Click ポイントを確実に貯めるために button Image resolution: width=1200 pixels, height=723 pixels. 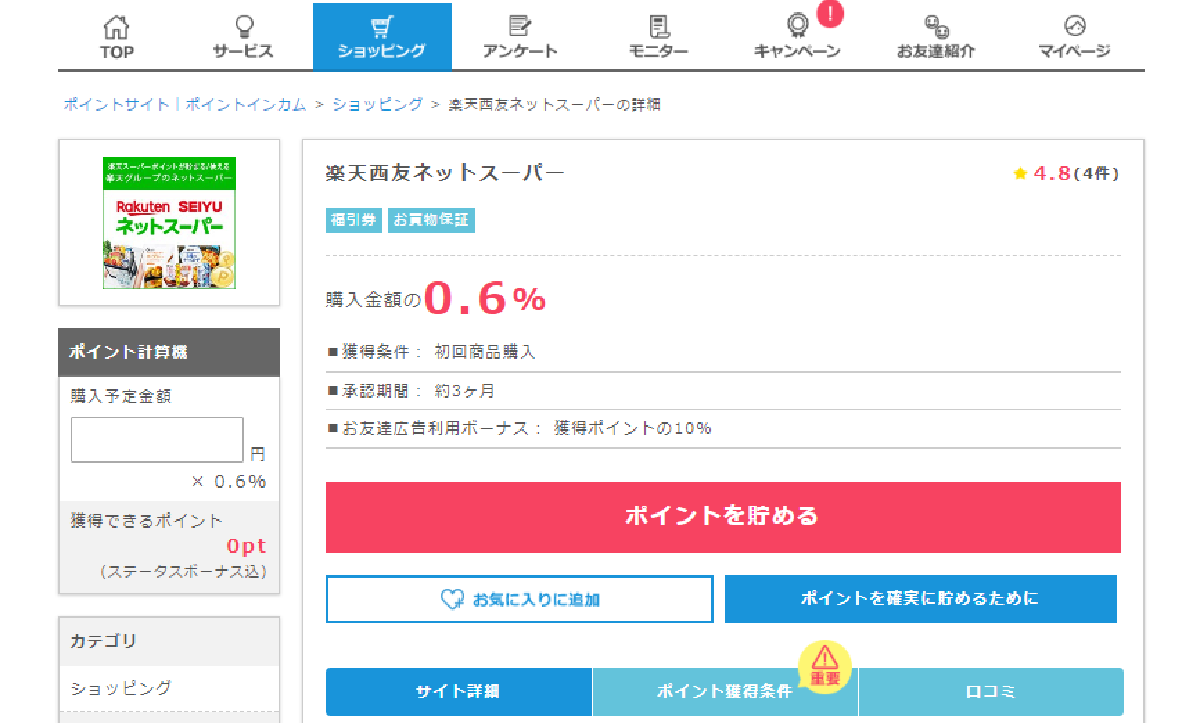pyautogui.click(x=921, y=599)
